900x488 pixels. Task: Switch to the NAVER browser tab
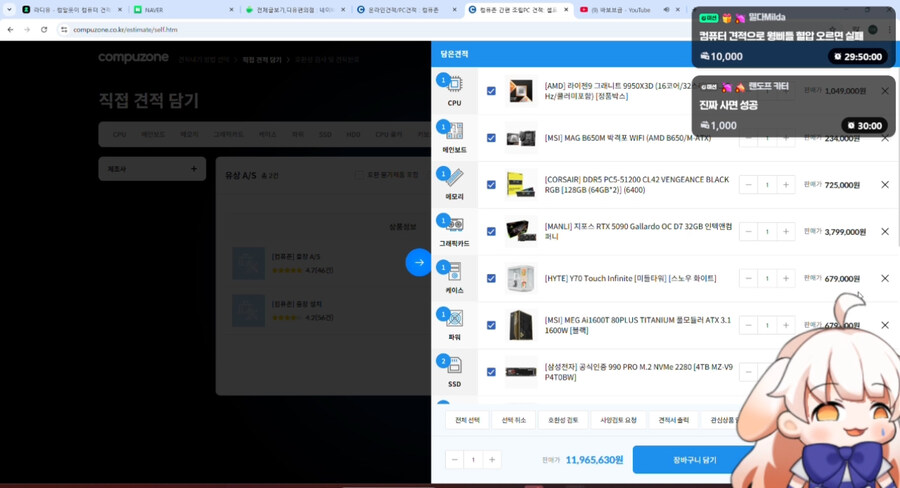(x=183, y=10)
